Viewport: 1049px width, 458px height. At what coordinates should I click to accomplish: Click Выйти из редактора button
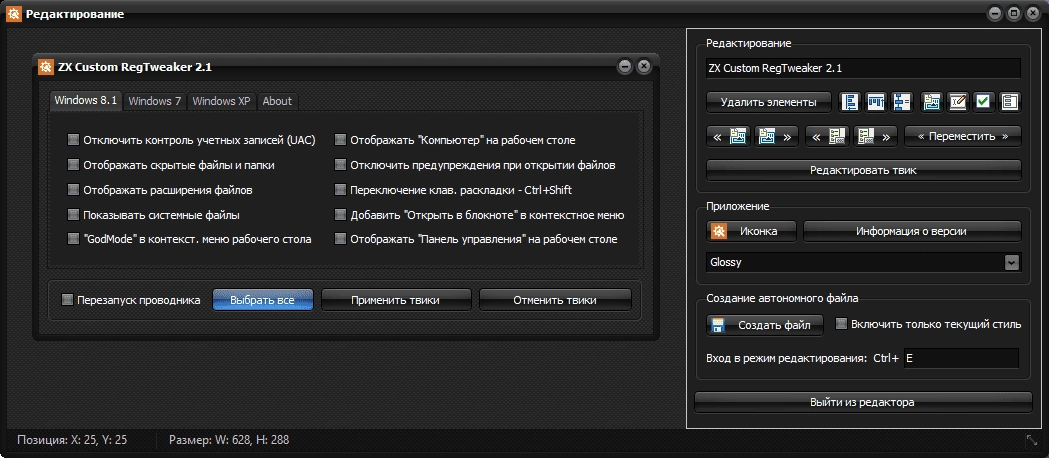862,403
